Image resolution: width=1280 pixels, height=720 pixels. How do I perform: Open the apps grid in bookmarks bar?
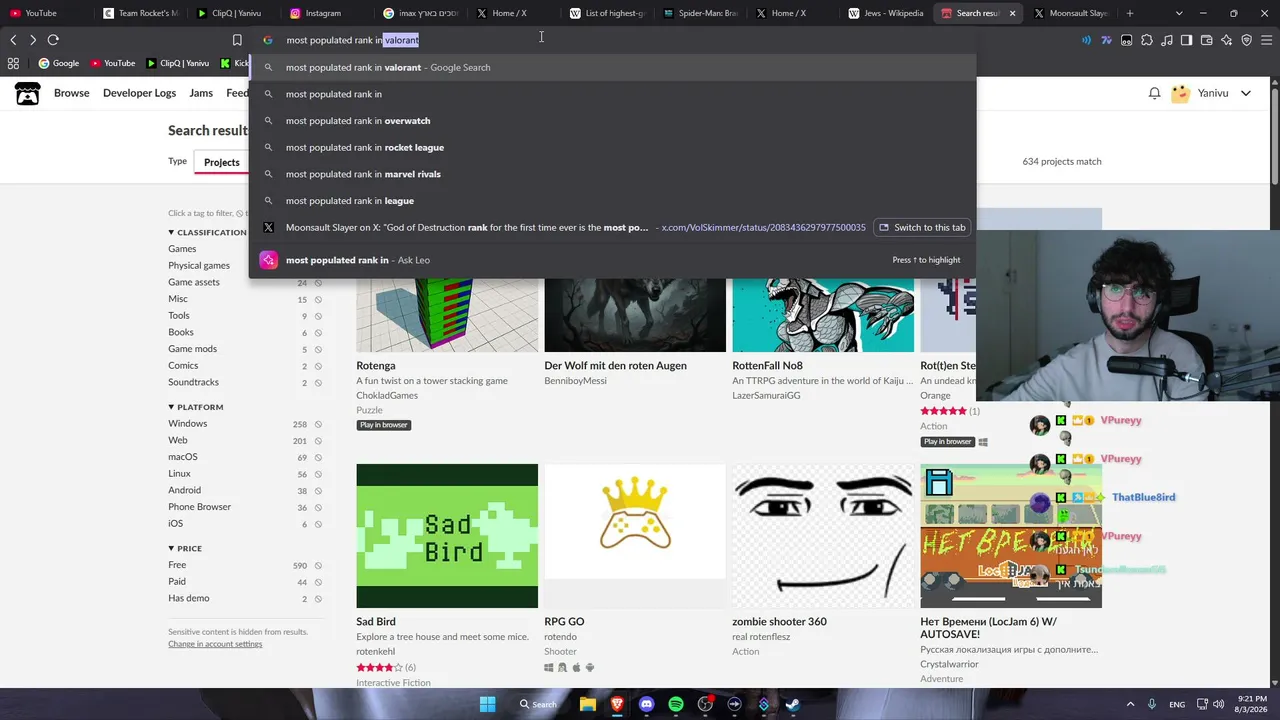[x=13, y=63]
